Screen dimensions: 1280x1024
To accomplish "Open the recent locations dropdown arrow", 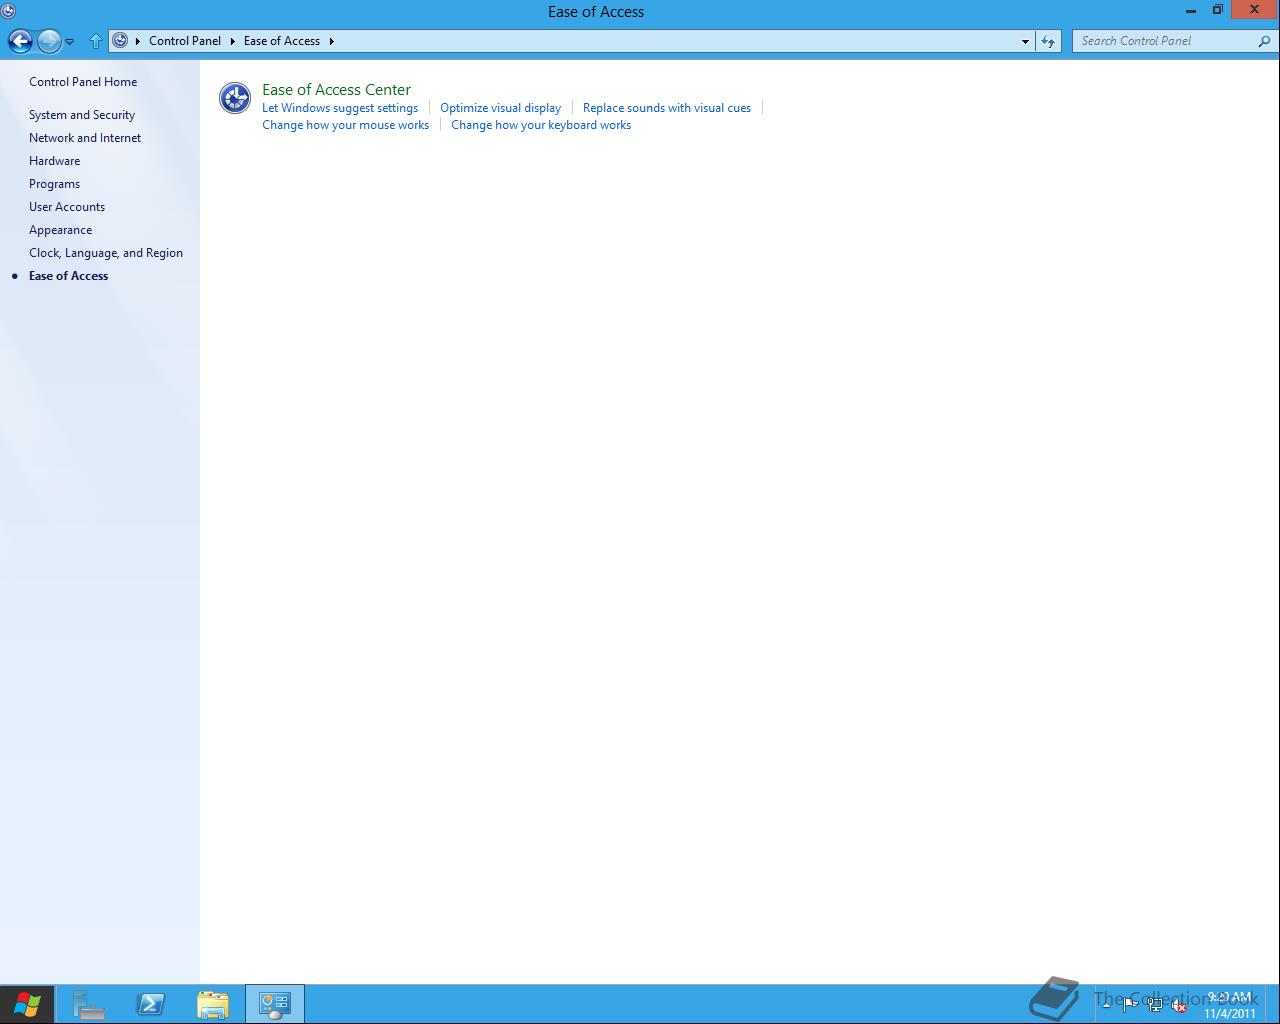I will click(x=70, y=42).
